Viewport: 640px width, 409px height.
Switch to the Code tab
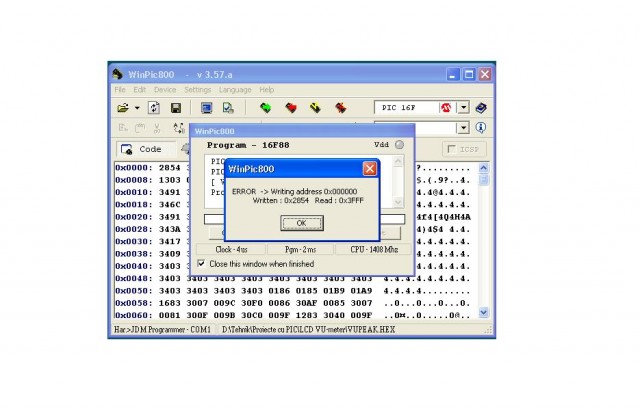(146, 149)
